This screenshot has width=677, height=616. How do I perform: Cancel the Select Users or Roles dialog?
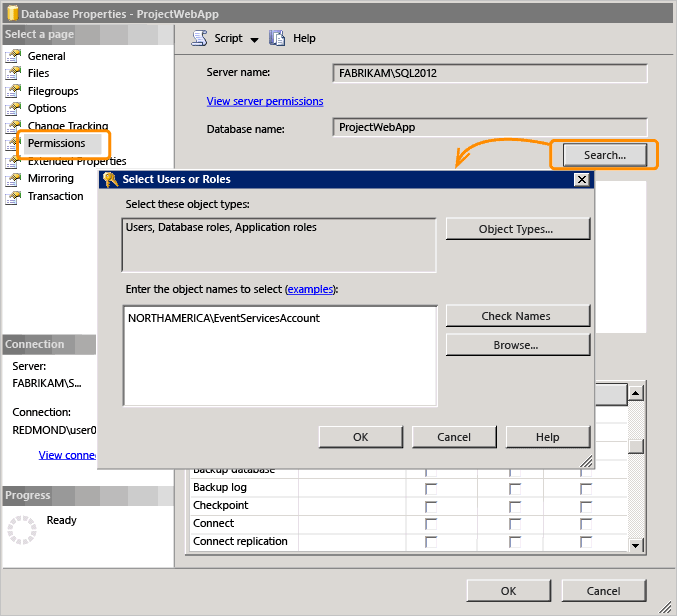tap(454, 437)
